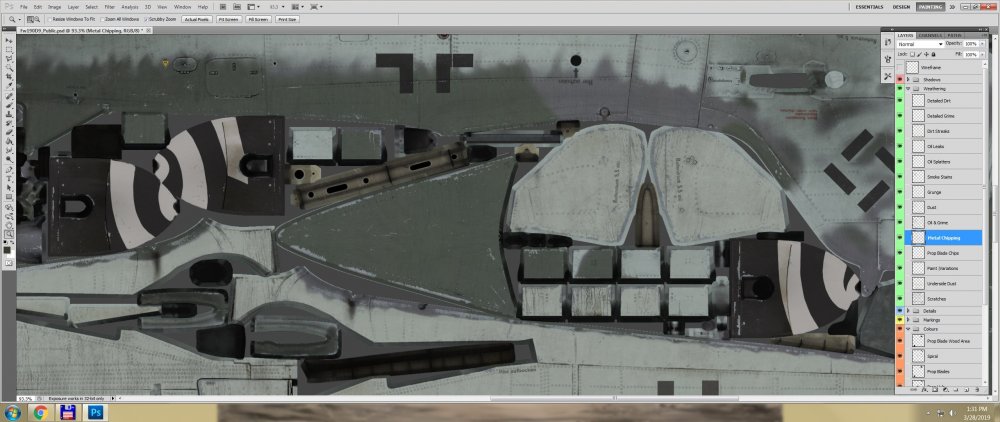This screenshot has width=1000, height=422.
Task: Select the Move tool
Action: tap(10, 40)
